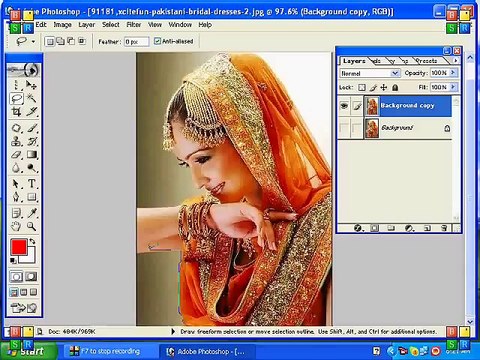Screen dimensions: 480x360
Task: Select the Type tool
Action: pyautogui.click(x=32, y=184)
